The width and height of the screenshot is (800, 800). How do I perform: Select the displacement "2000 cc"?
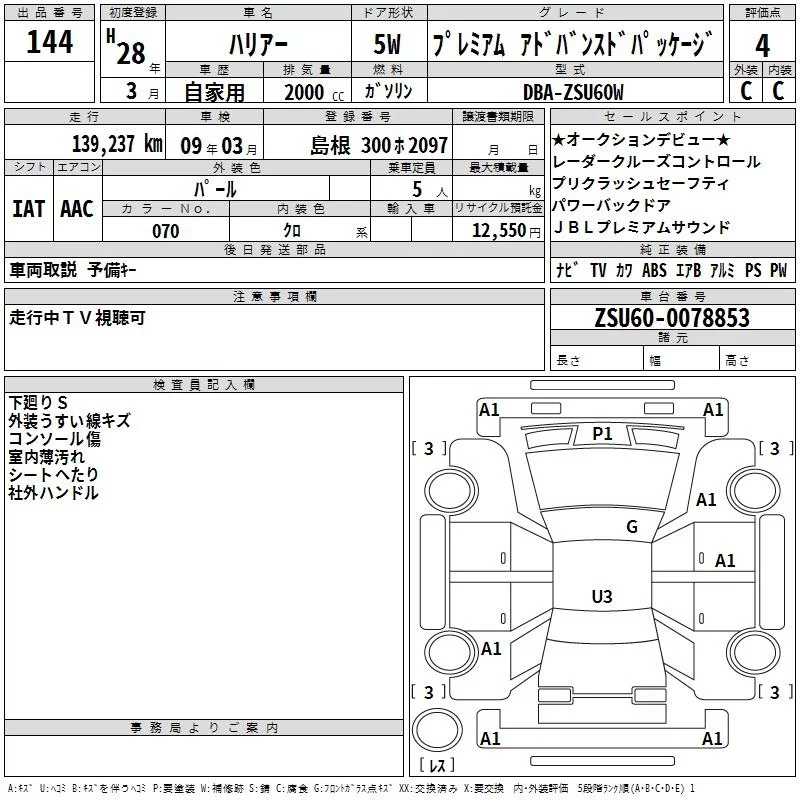click(x=314, y=92)
